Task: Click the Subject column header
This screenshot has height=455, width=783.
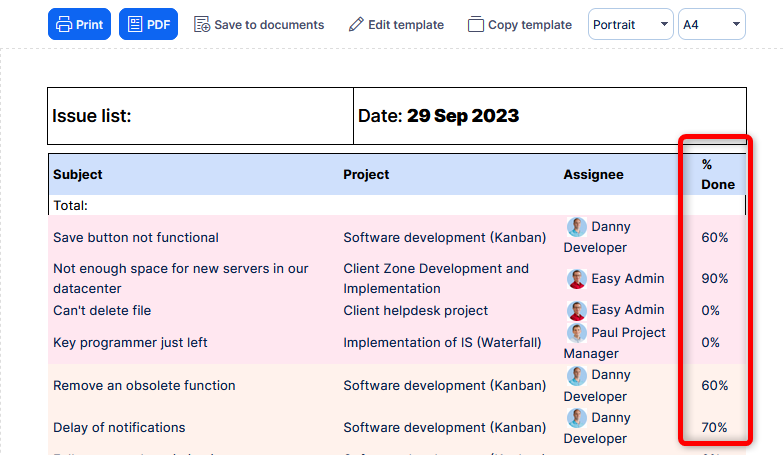Action: click(78, 174)
